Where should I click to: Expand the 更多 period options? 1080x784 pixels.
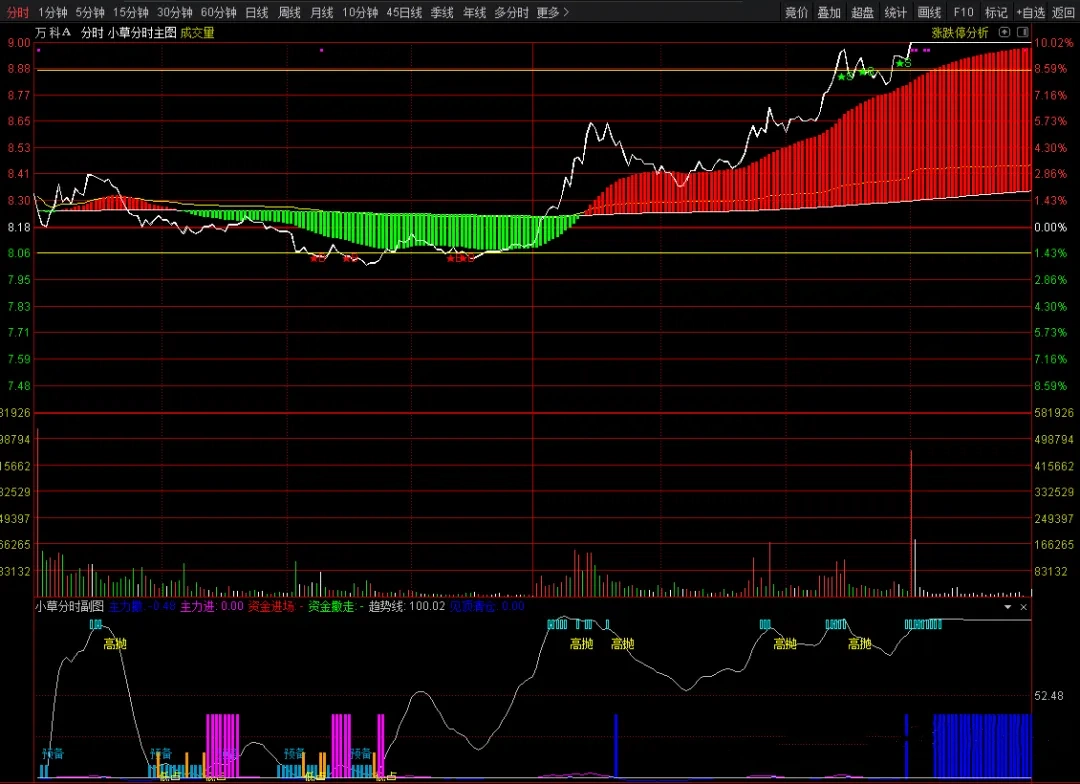[552, 13]
